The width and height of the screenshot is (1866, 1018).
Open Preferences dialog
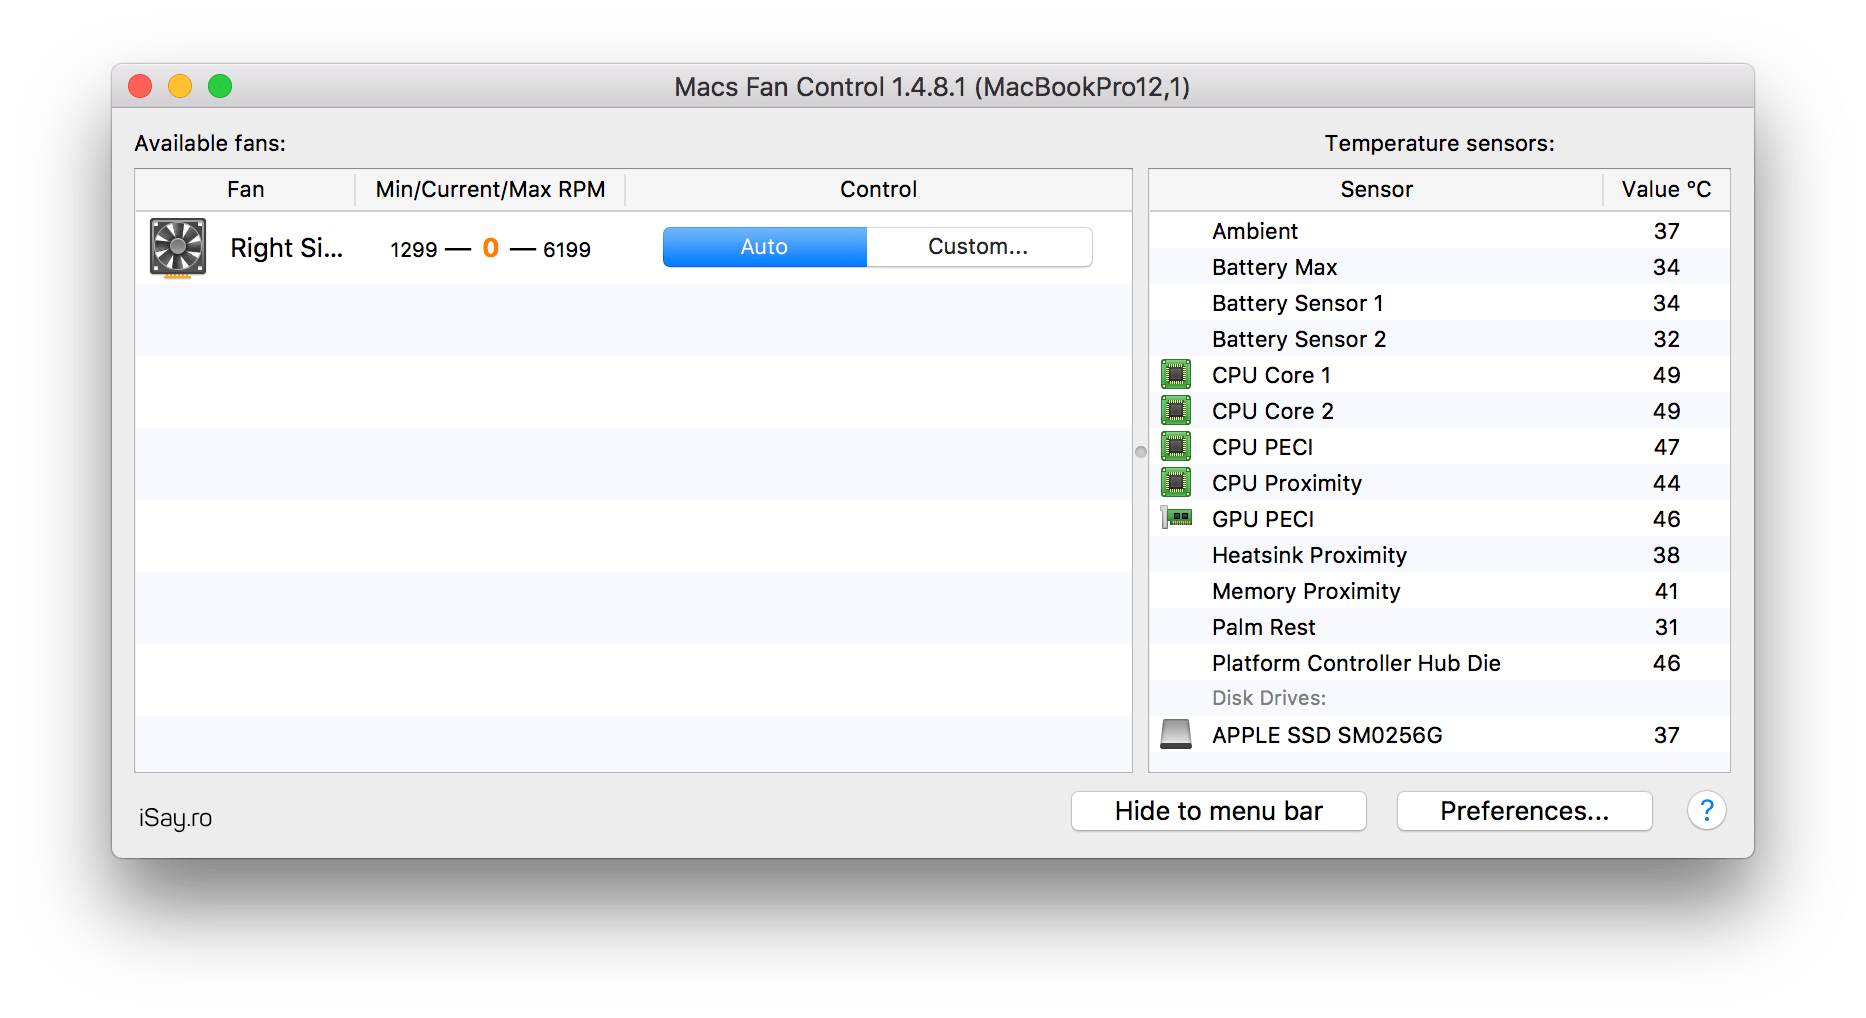1525,811
